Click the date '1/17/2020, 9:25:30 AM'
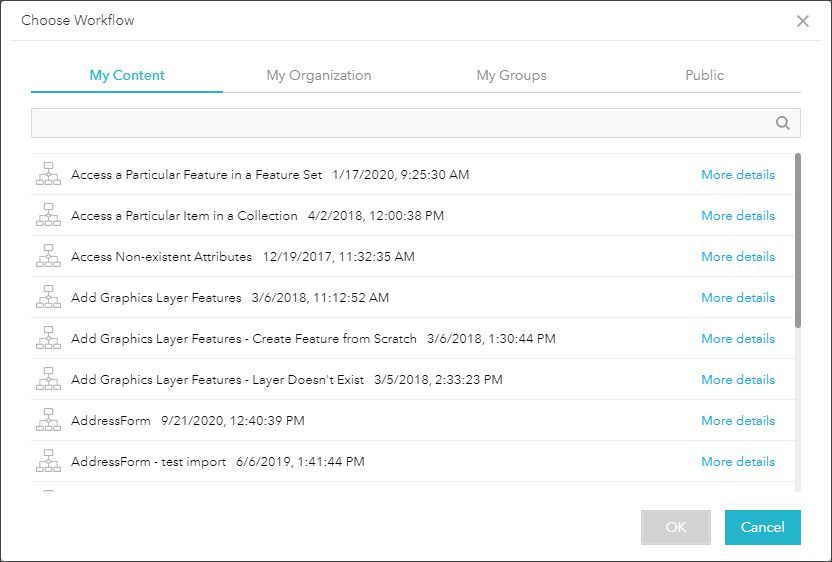The width and height of the screenshot is (832, 562). pos(401,175)
